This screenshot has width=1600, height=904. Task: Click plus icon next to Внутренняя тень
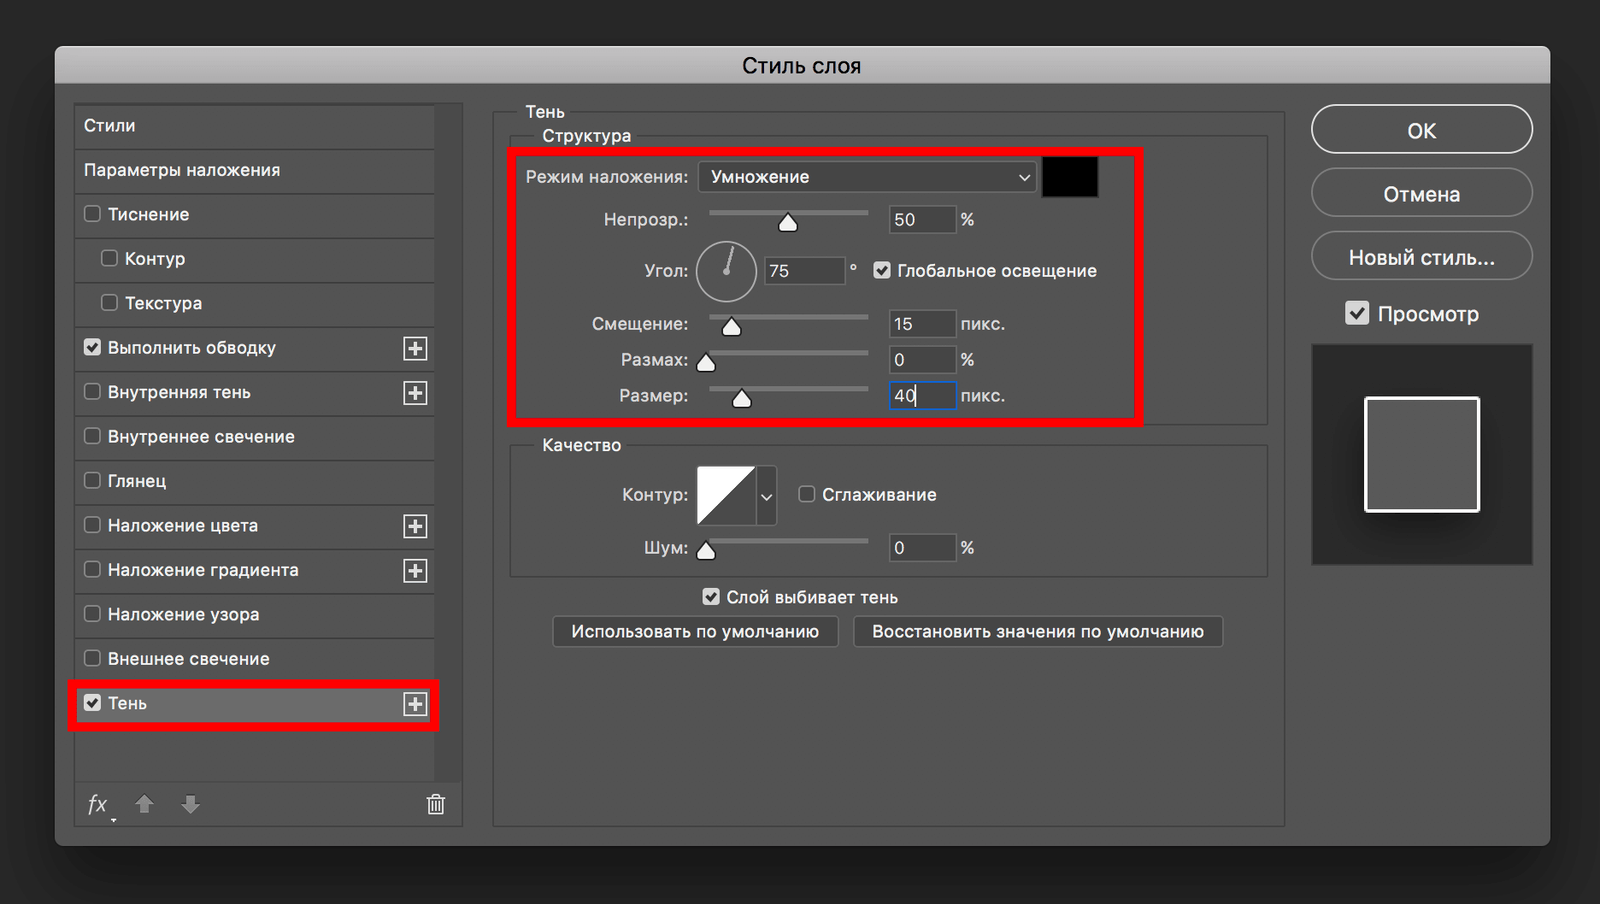[x=415, y=393]
